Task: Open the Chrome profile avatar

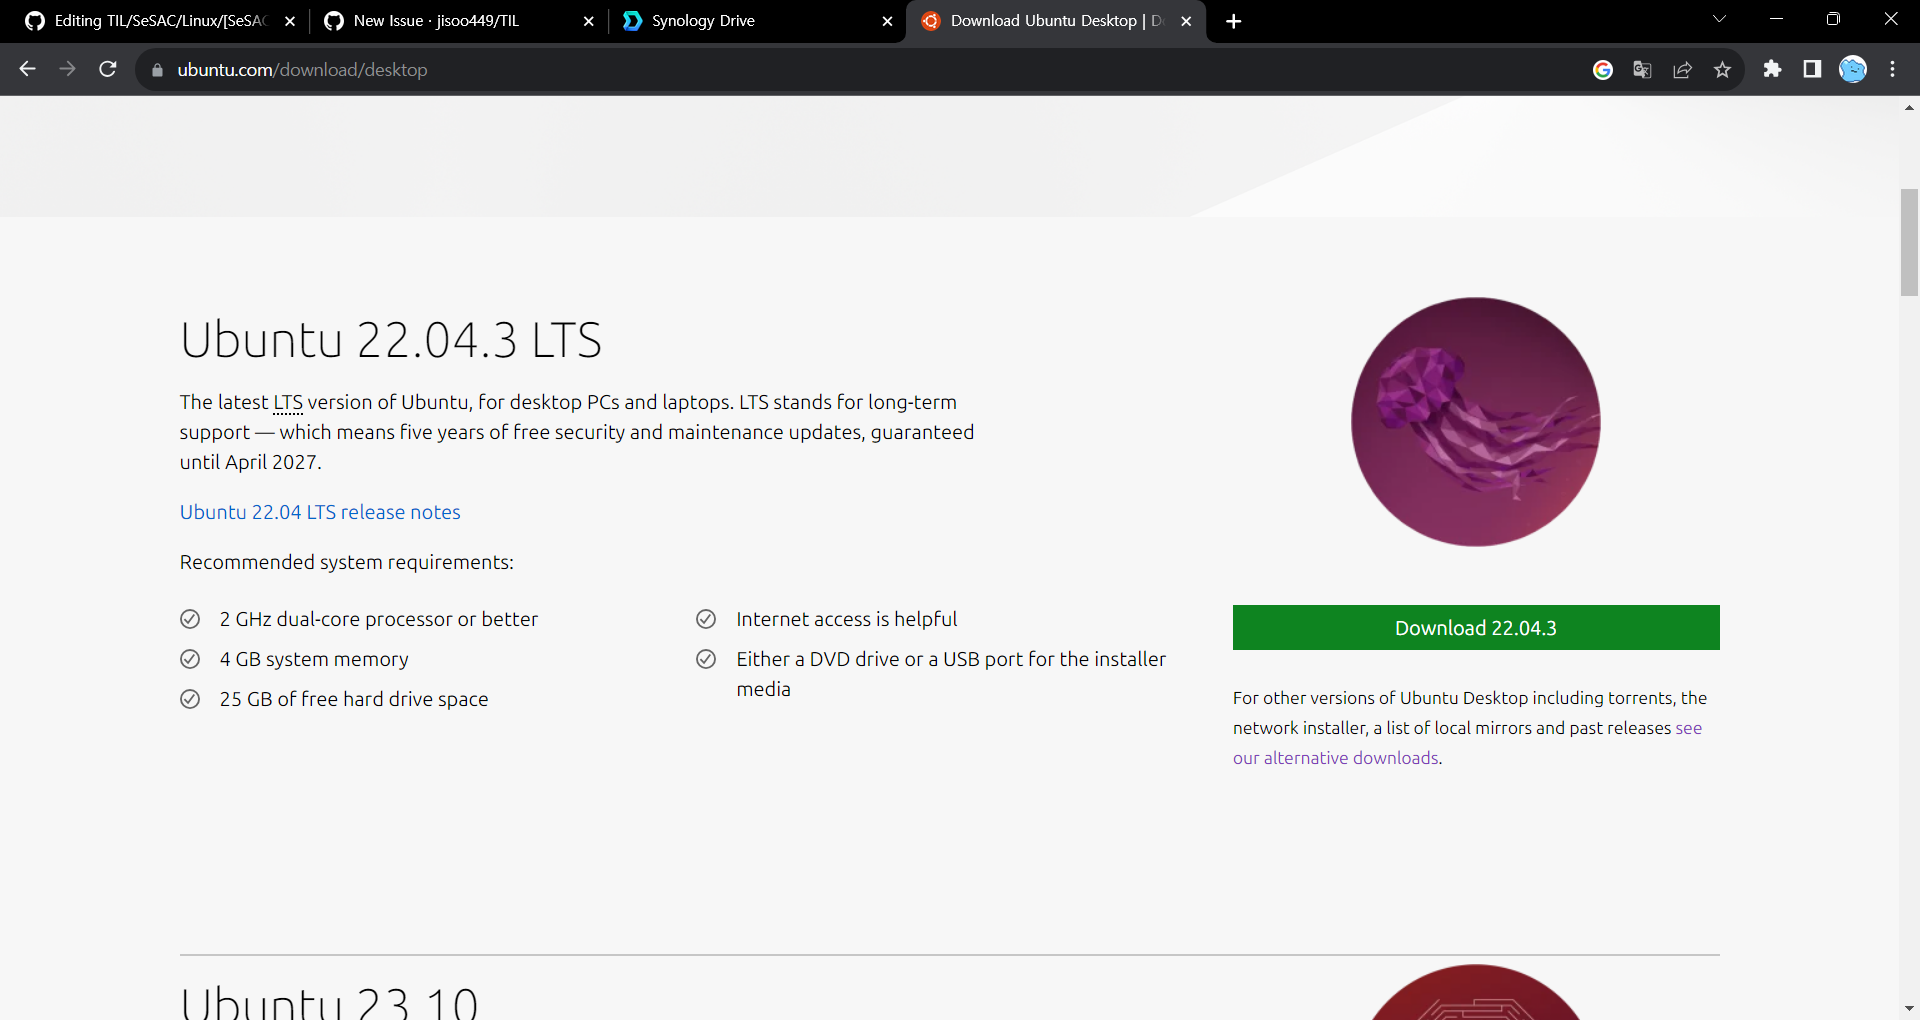Action: (x=1853, y=69)
